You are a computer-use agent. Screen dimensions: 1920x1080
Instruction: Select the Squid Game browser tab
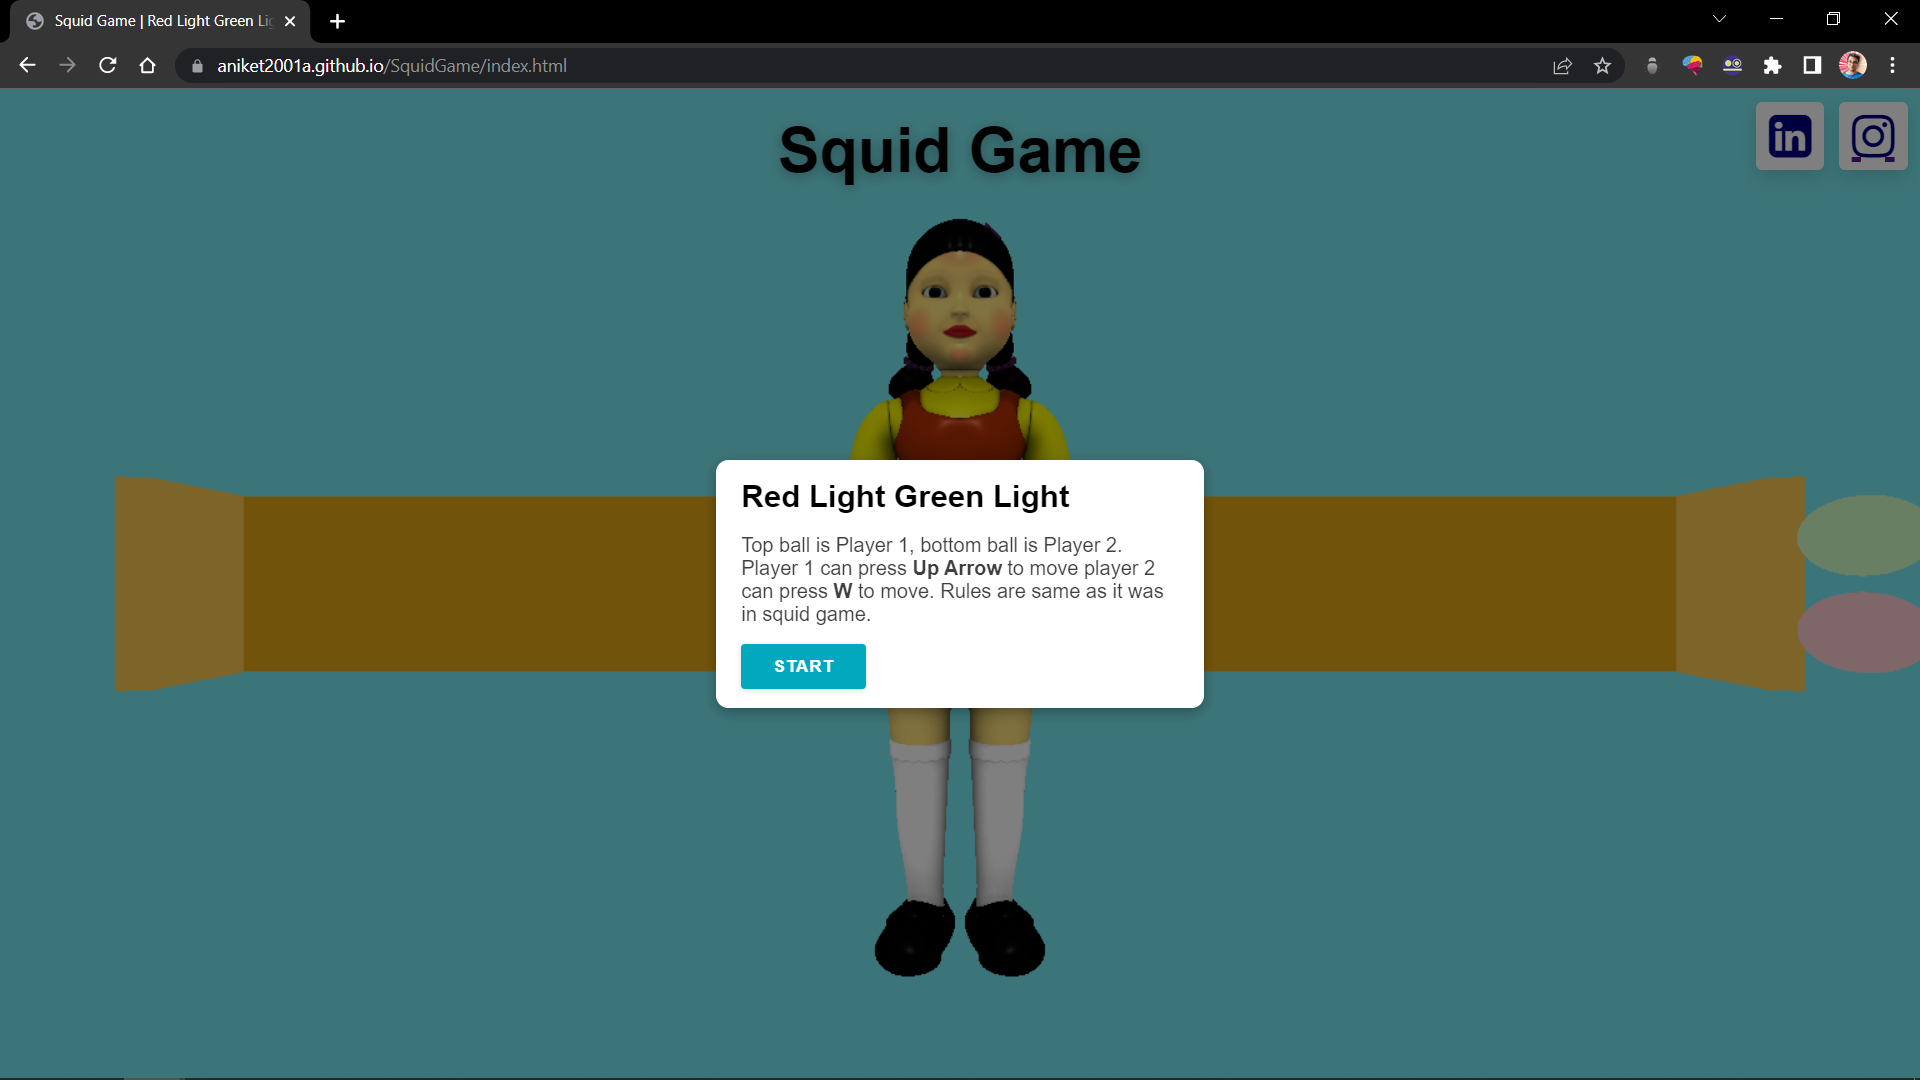150,20
